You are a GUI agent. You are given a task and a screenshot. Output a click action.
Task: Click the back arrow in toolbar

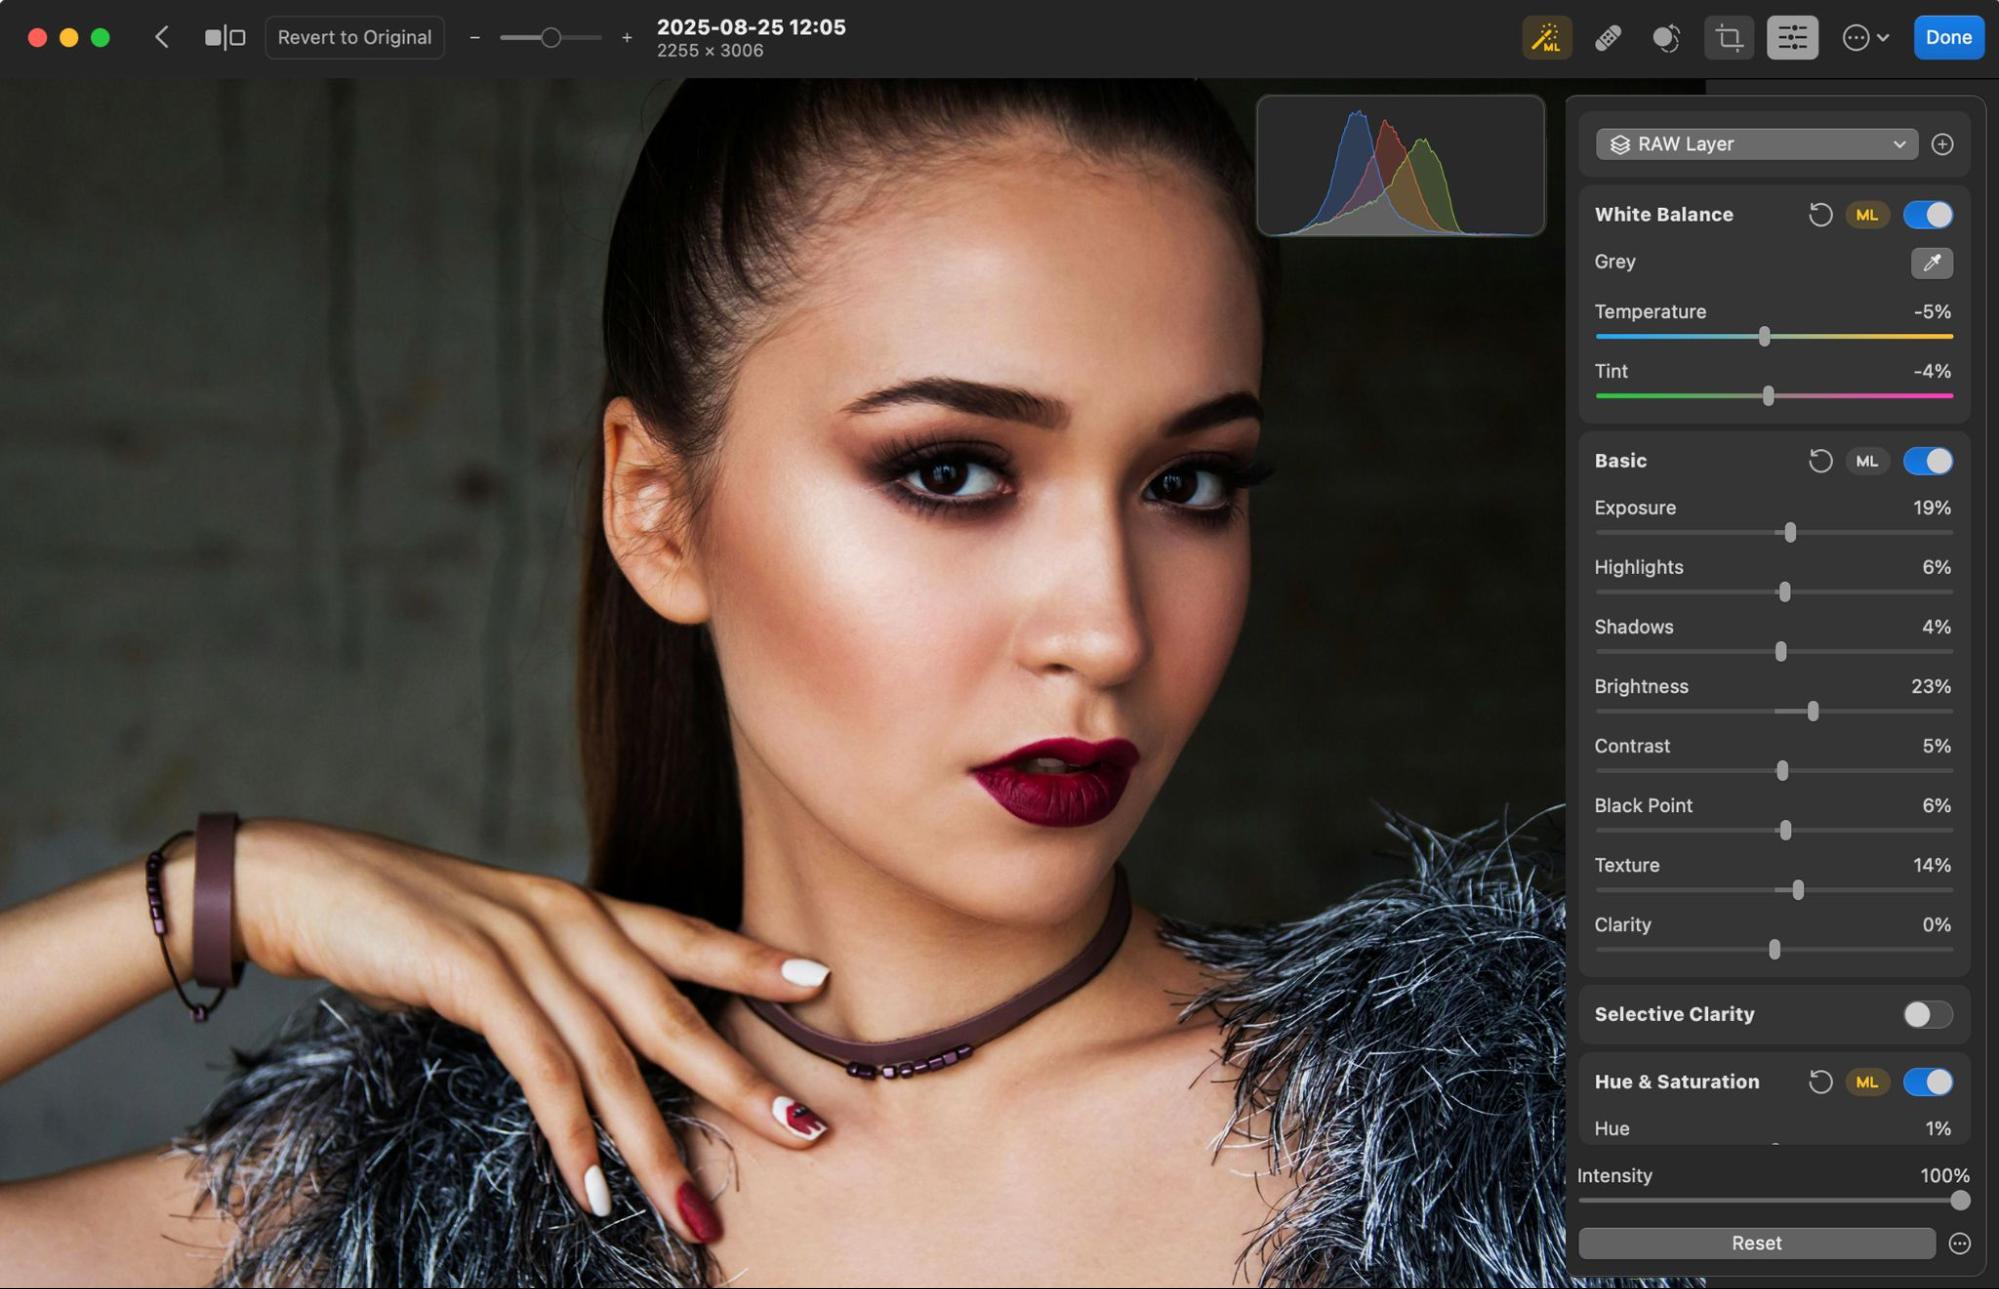pyautogui.click(x=162, y=38)
